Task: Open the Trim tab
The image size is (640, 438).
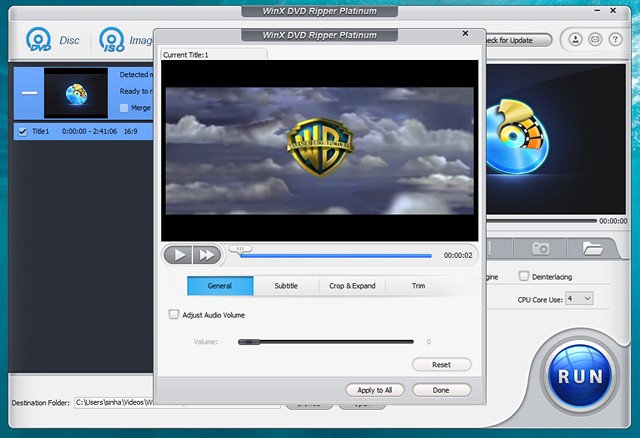Action: [418, 286]
